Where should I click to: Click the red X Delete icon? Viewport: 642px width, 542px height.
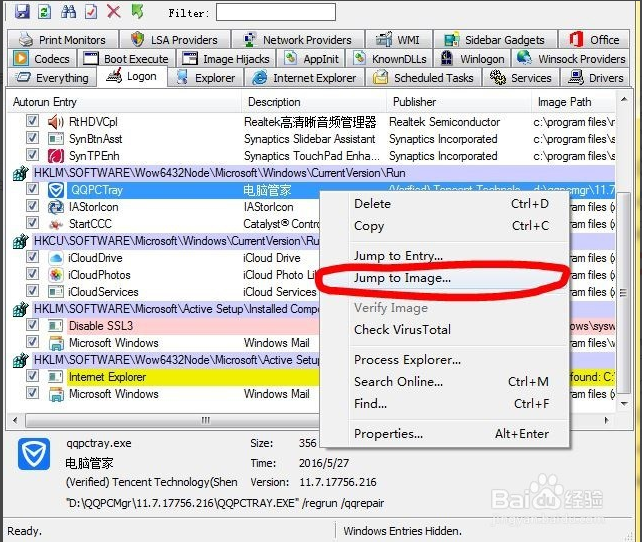tap(113, 11)
